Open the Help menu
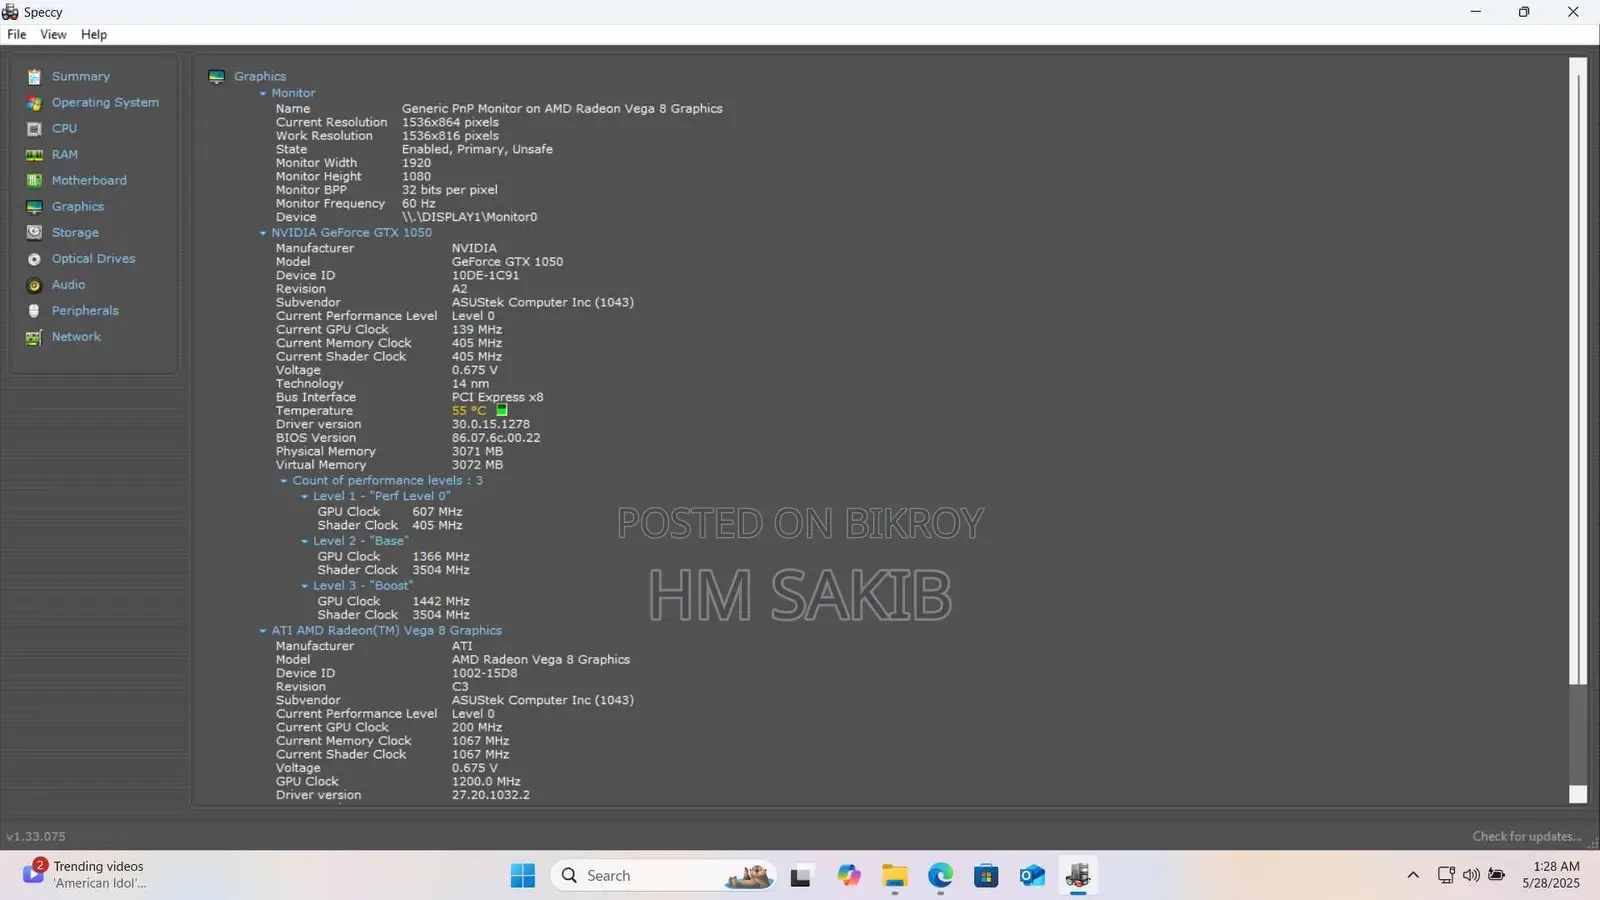The height and width of the screenshot is (900, 1600). [x=94, y=34]
